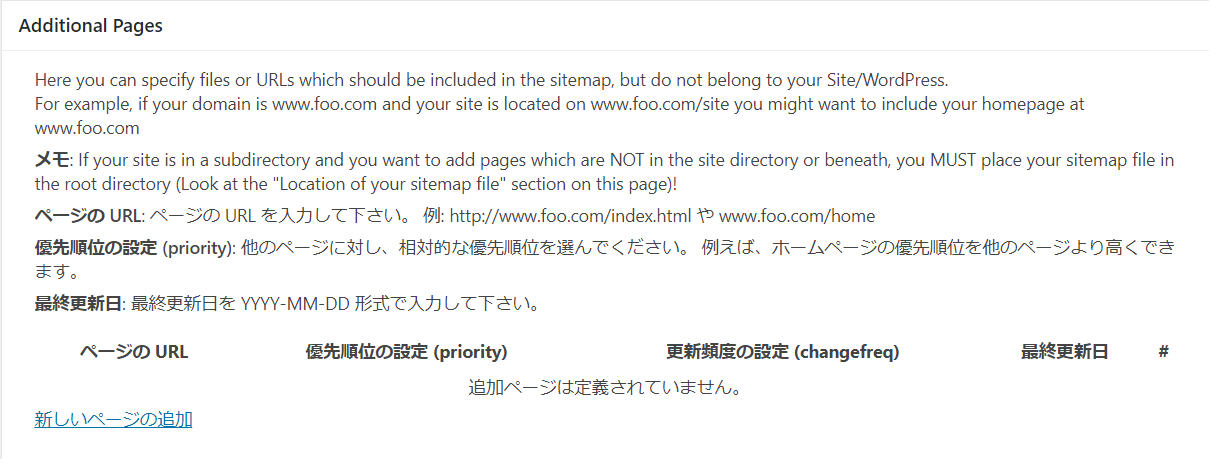Select the 優先順位の設定 (priority) table column header
The height and width of the screenshot is (467, 1224).
(x=406, y=352)
